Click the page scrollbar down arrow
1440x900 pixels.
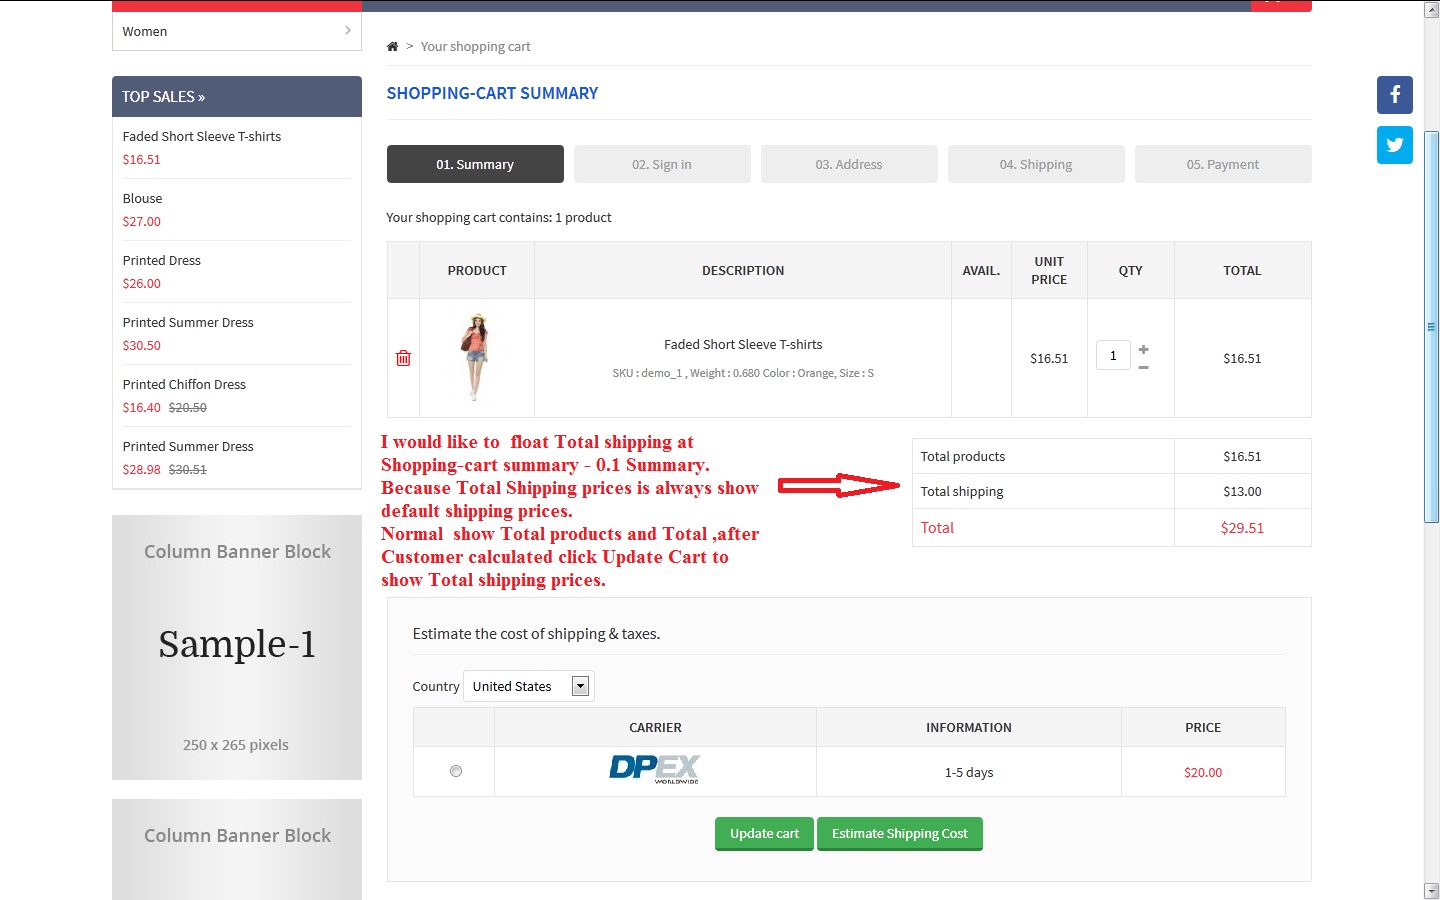1431,890
